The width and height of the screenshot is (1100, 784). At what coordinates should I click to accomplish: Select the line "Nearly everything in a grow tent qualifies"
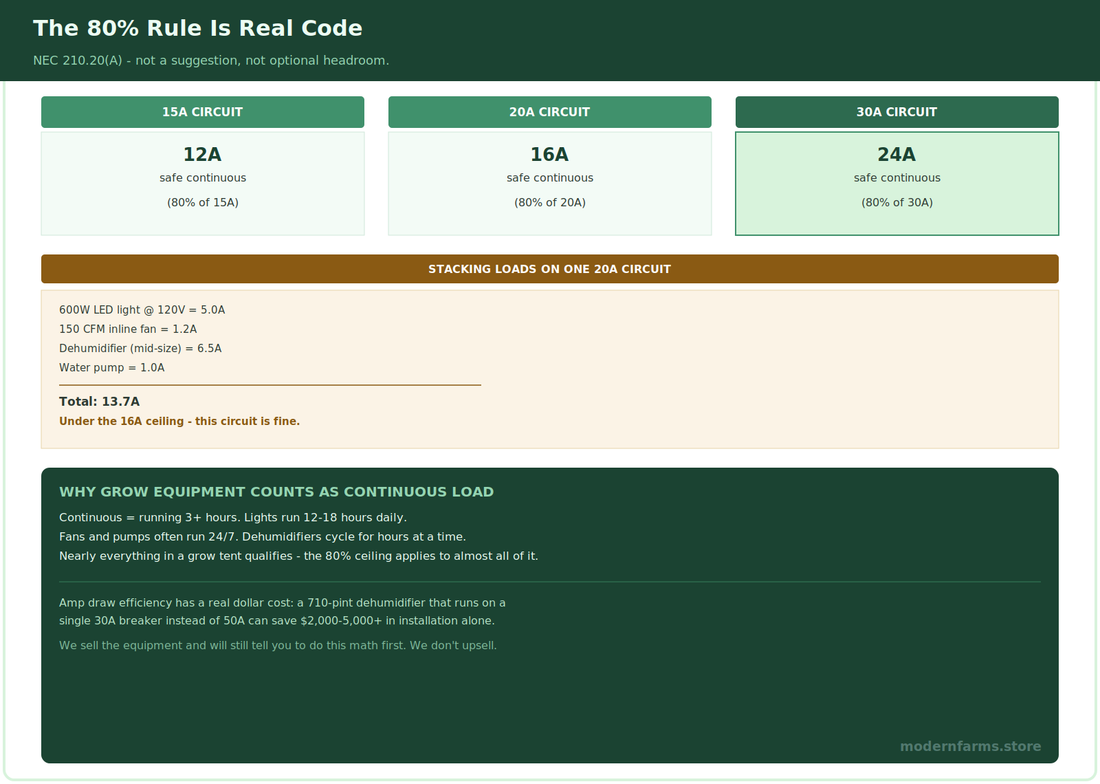click(x=299, y=556)
